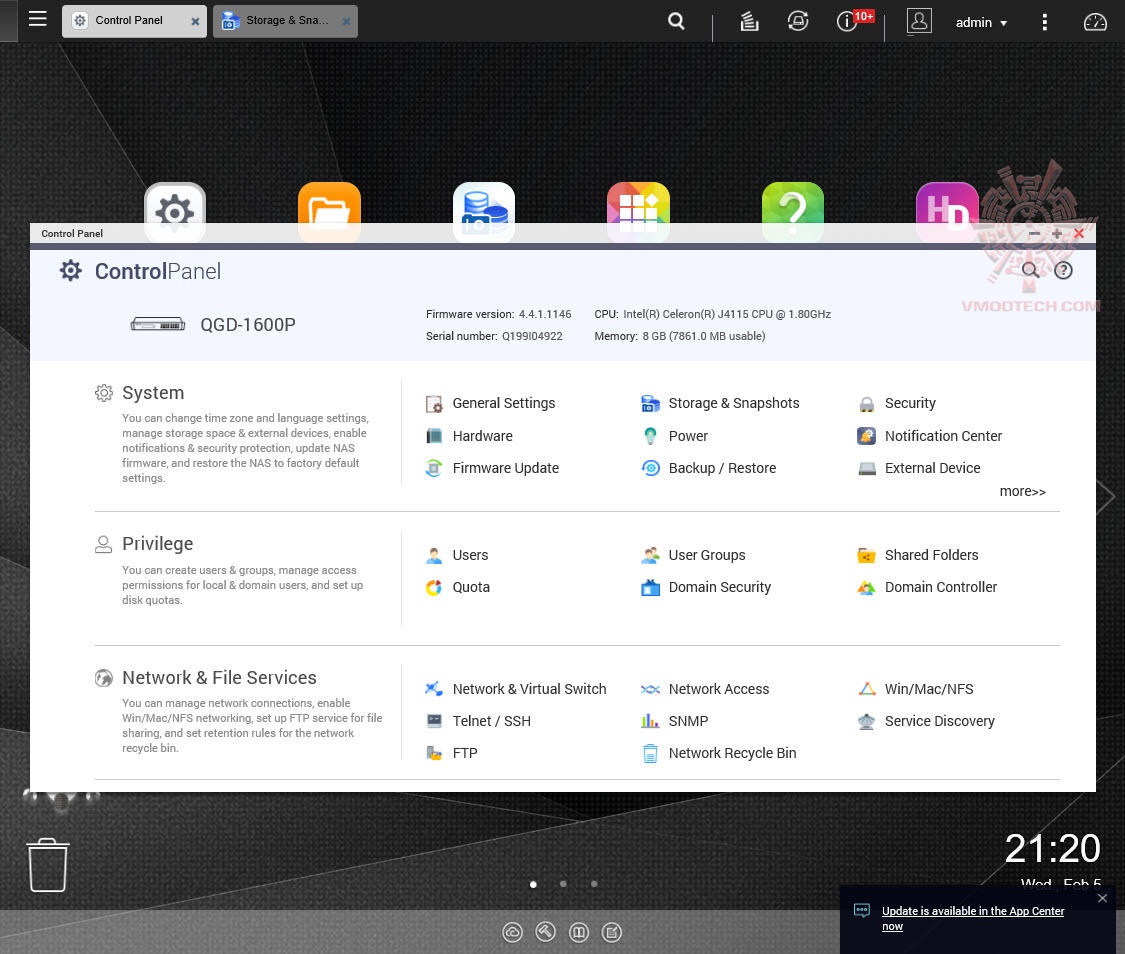Image resolution: width=1125 pixels, height=954 pixels.
Task: Open Hardware settings
Action: (x=470, y=436)
